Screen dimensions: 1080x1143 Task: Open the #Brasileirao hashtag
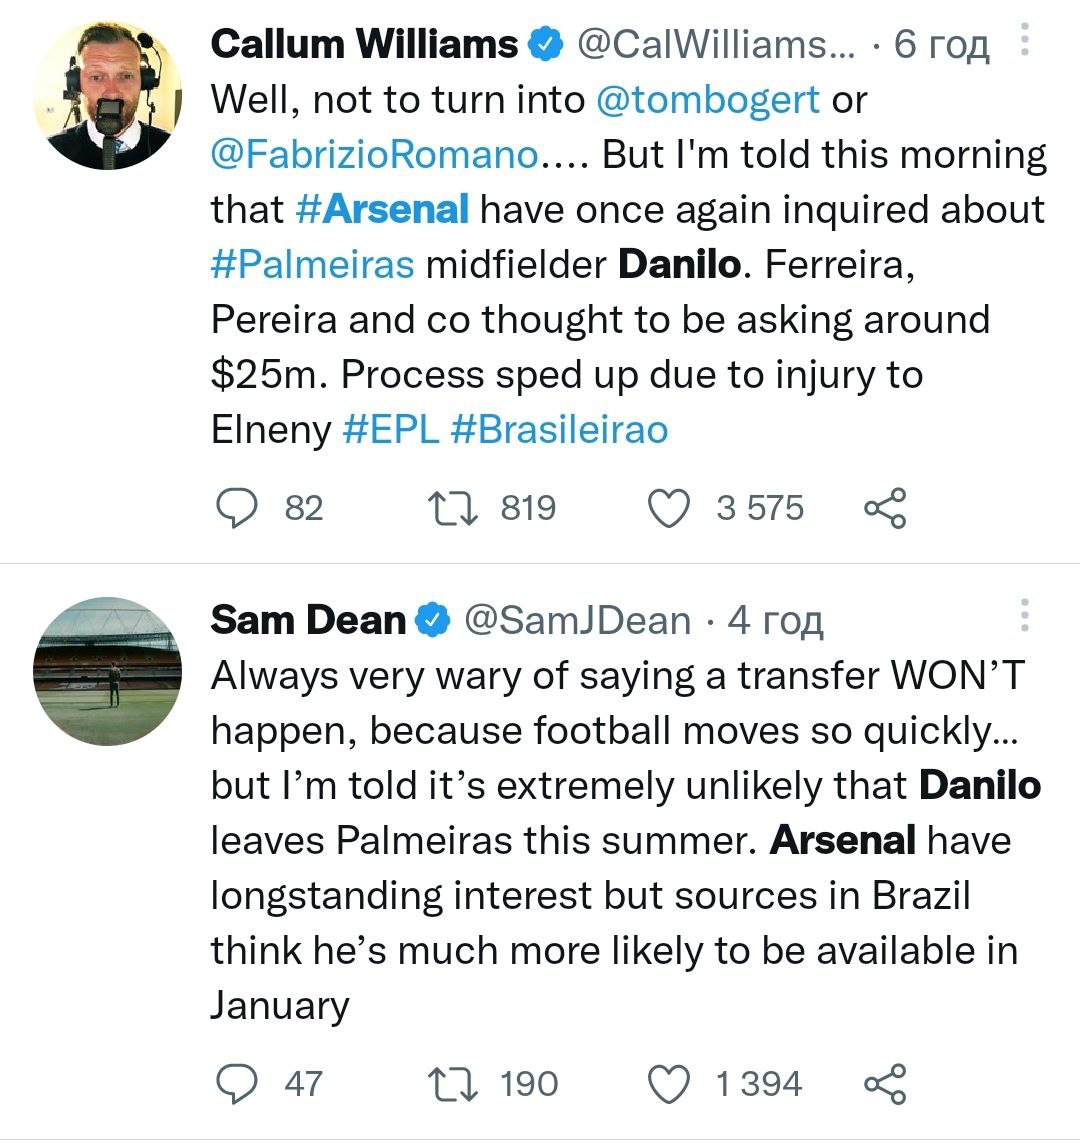[559, 430]
